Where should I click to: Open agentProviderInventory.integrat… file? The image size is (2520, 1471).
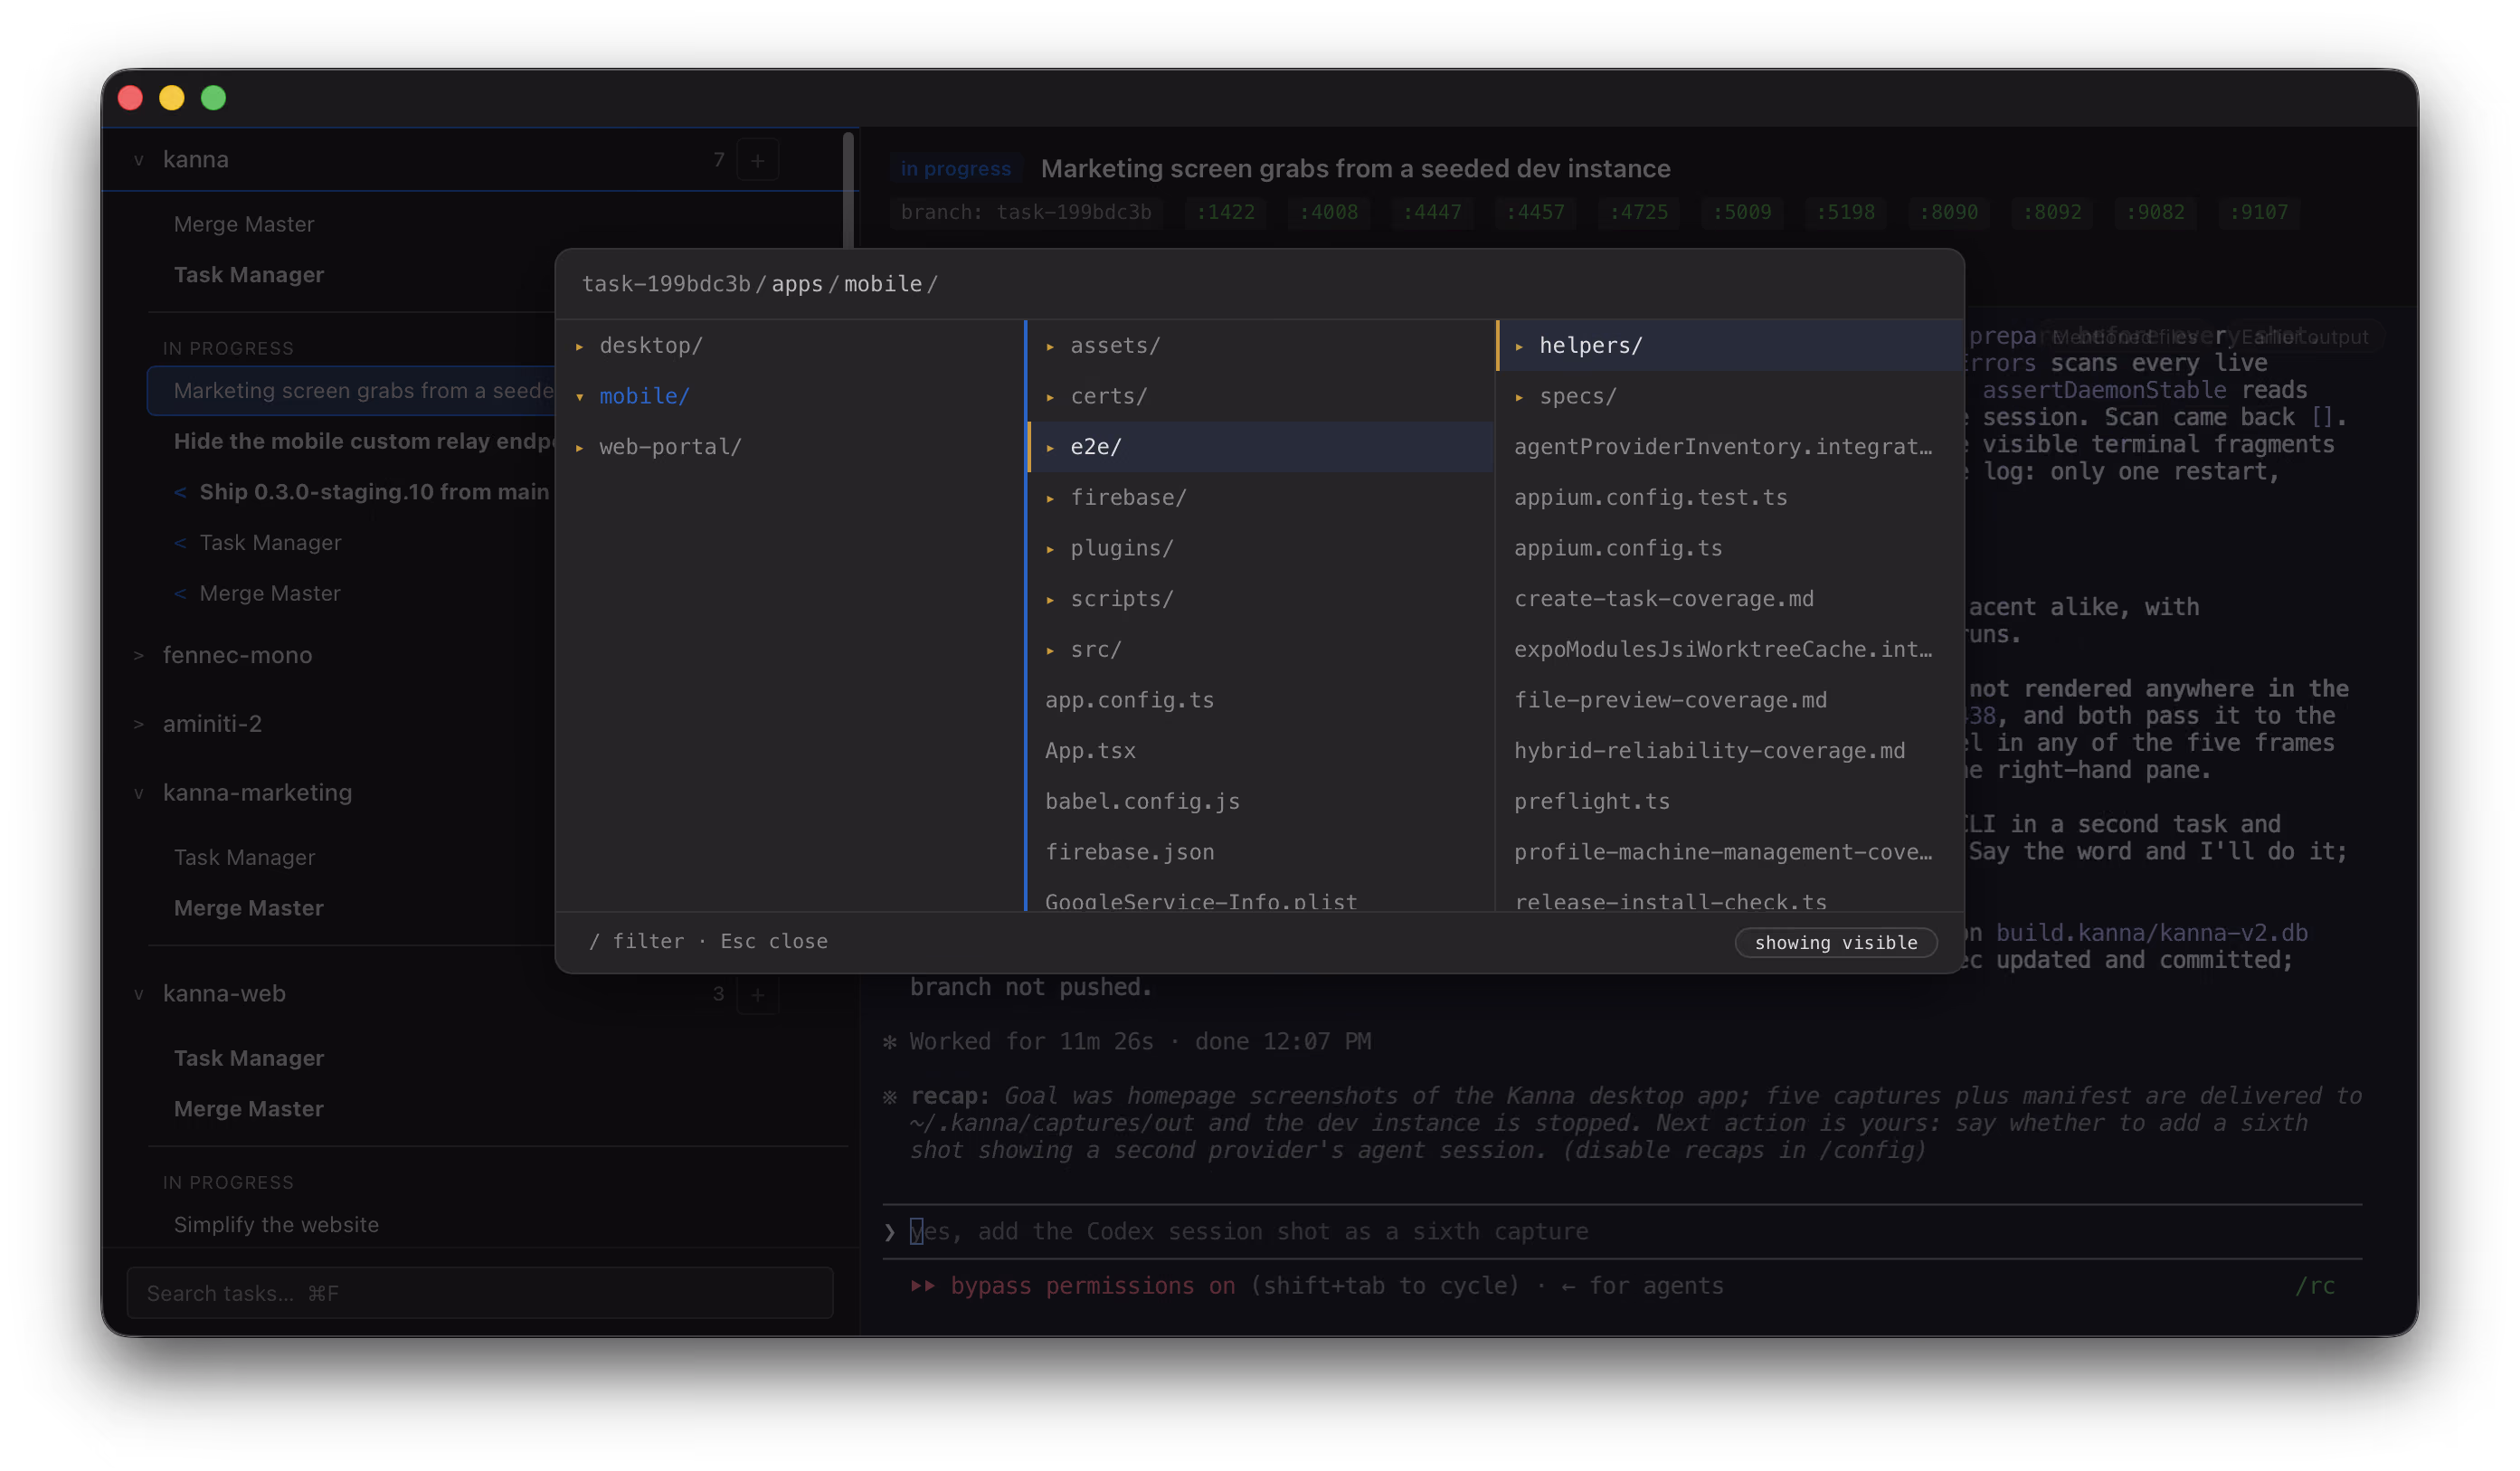pyautogui.click(x=1730, y=447)
